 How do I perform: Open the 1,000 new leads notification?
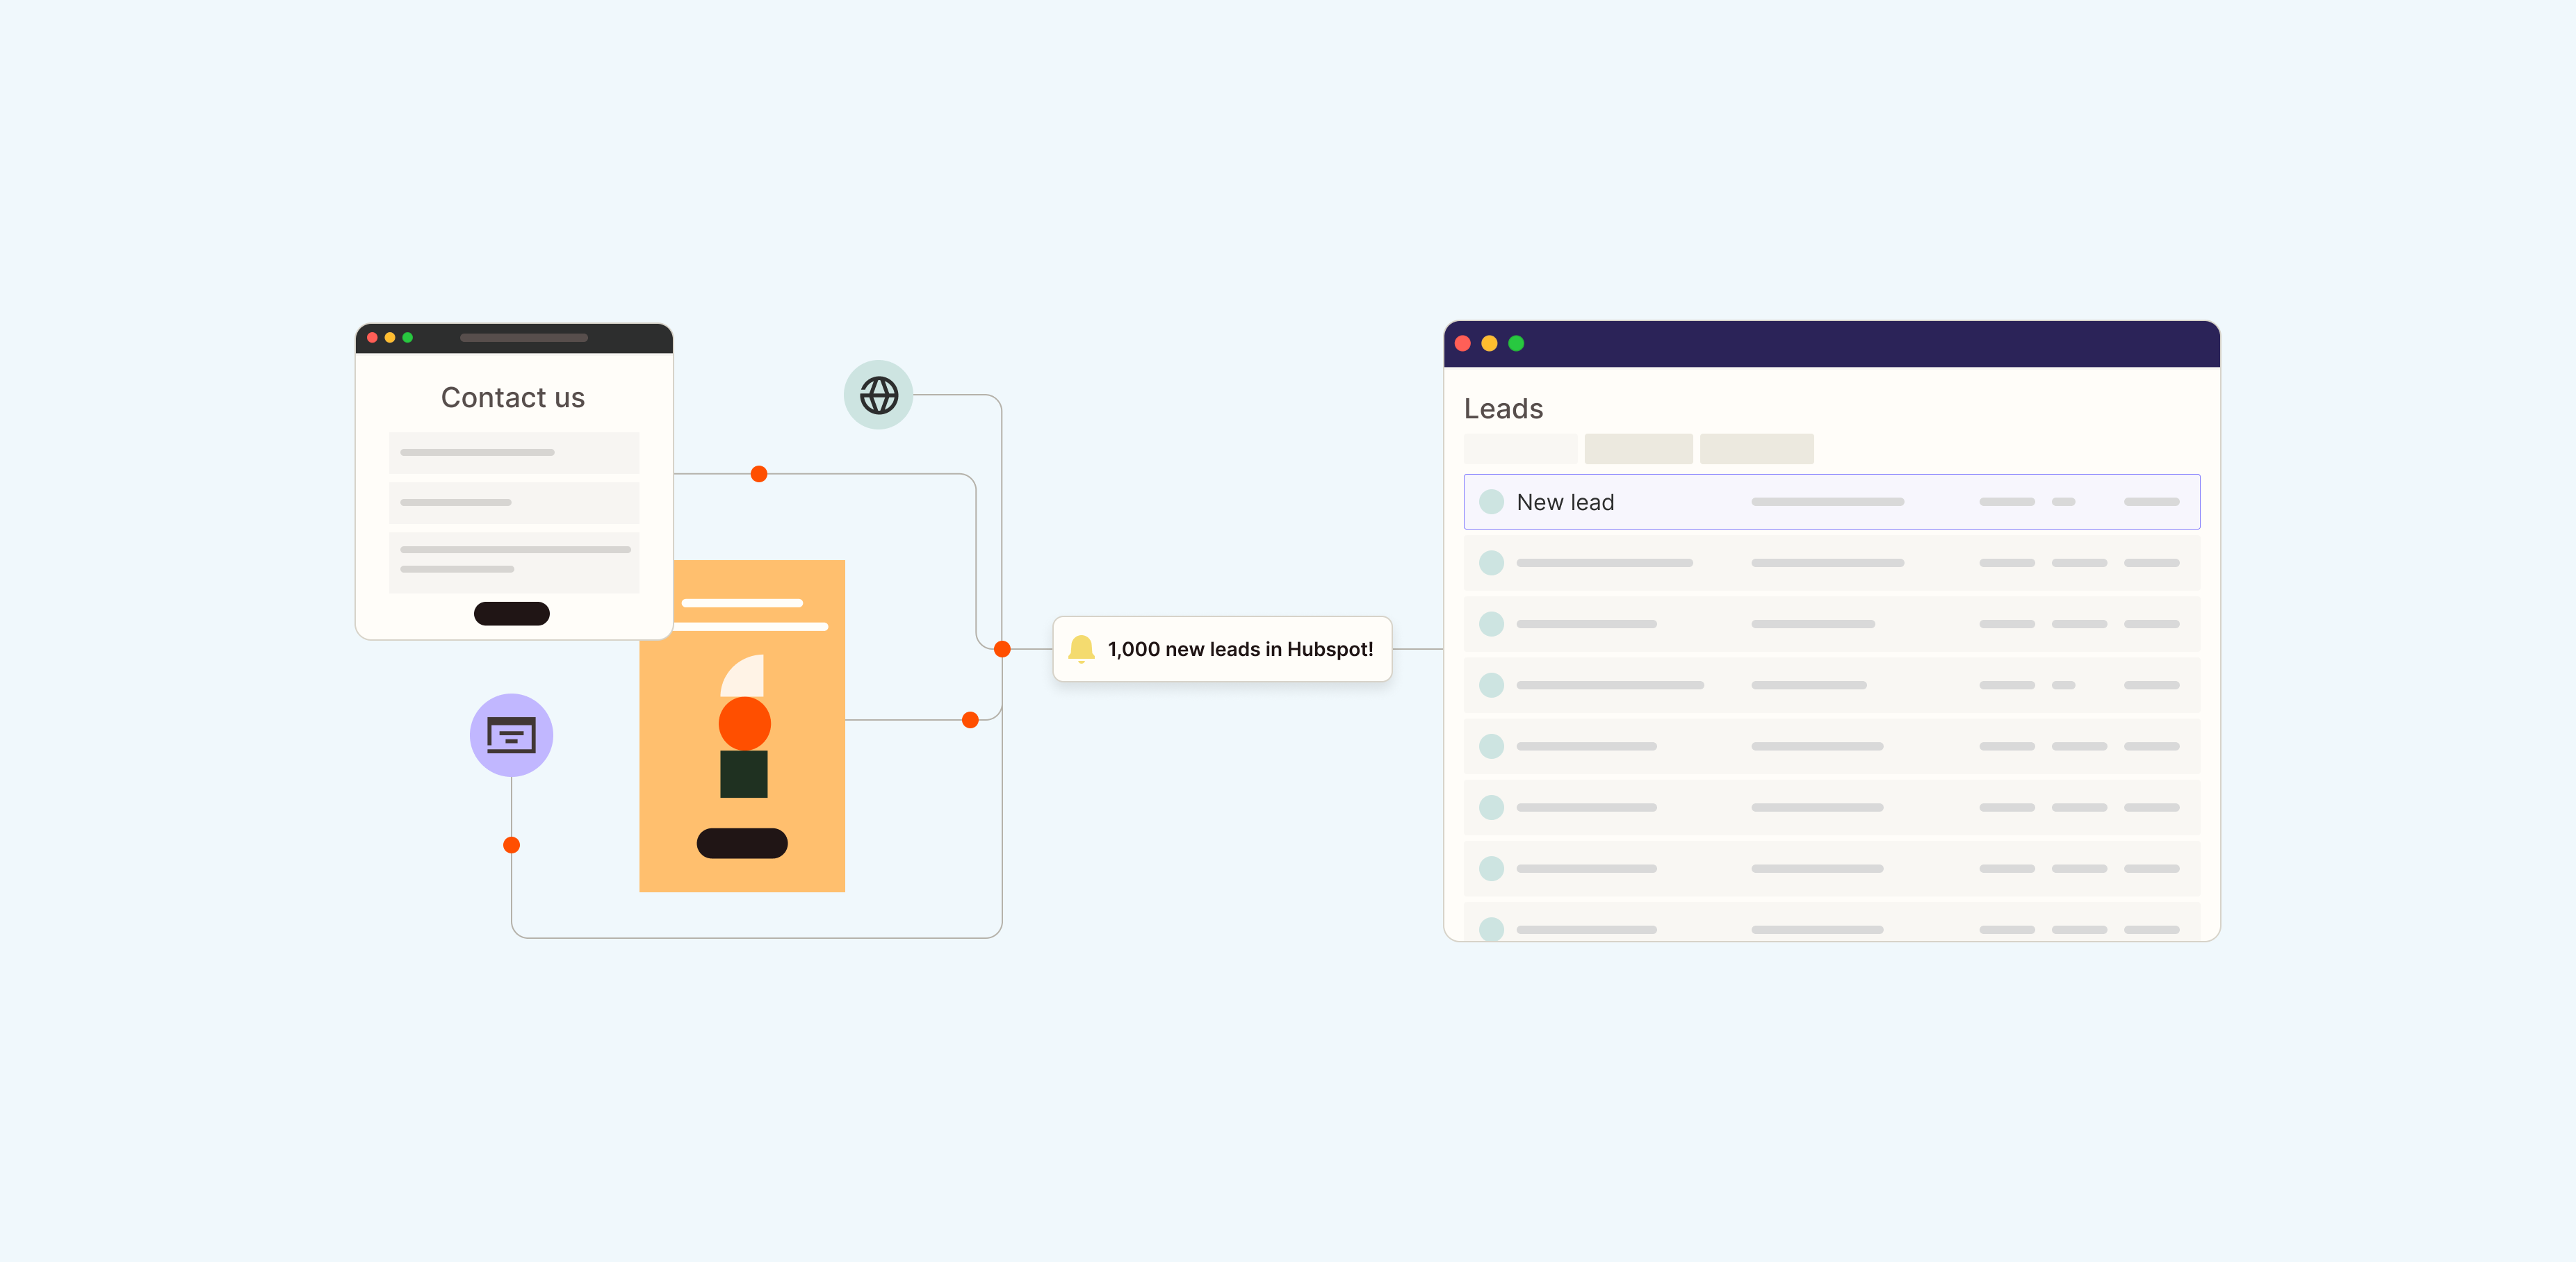point(1222,649)
